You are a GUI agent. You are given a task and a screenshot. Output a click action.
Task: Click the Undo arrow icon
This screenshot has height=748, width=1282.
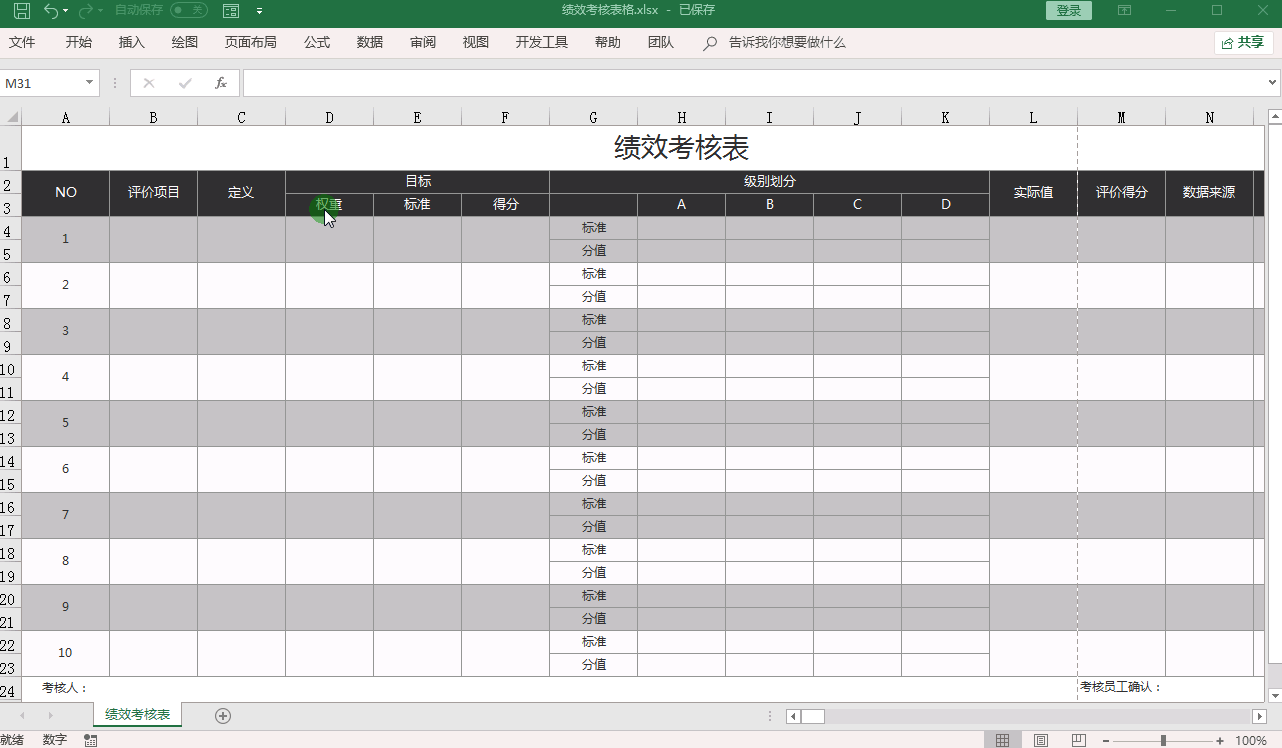(x=51, y=11)
